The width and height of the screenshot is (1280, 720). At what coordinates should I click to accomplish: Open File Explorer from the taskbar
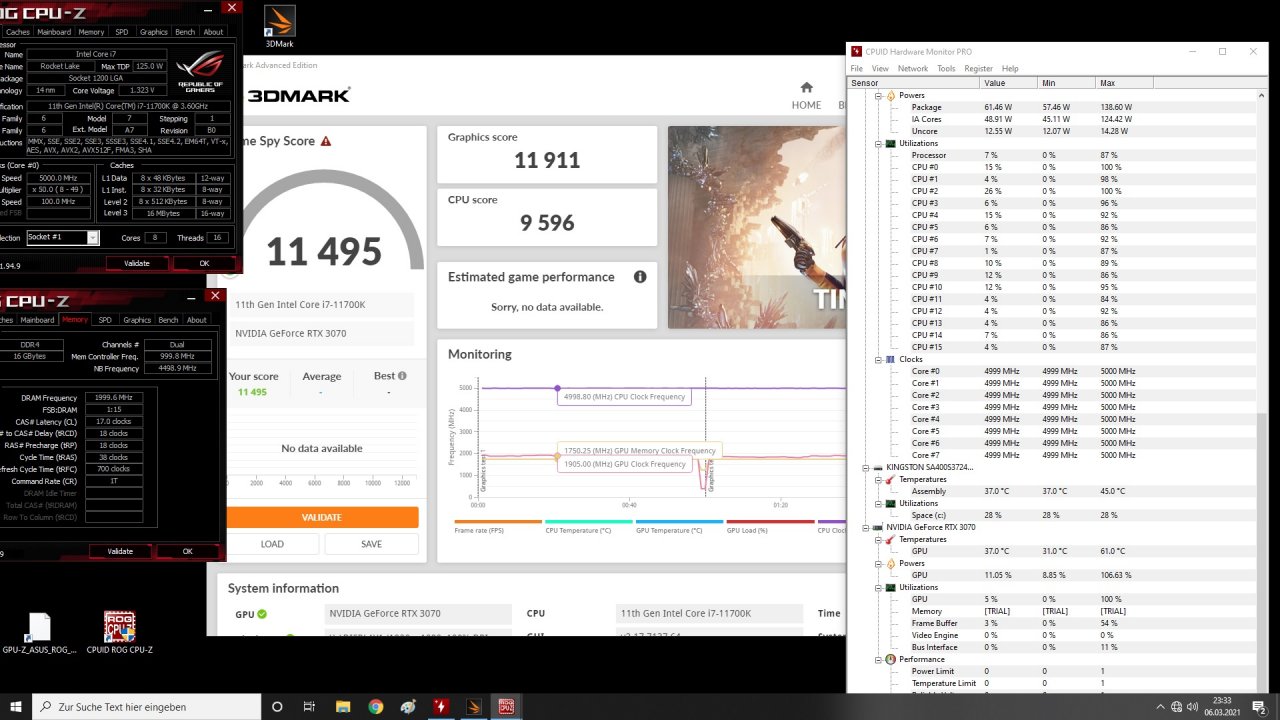click(x=343, y=706)
